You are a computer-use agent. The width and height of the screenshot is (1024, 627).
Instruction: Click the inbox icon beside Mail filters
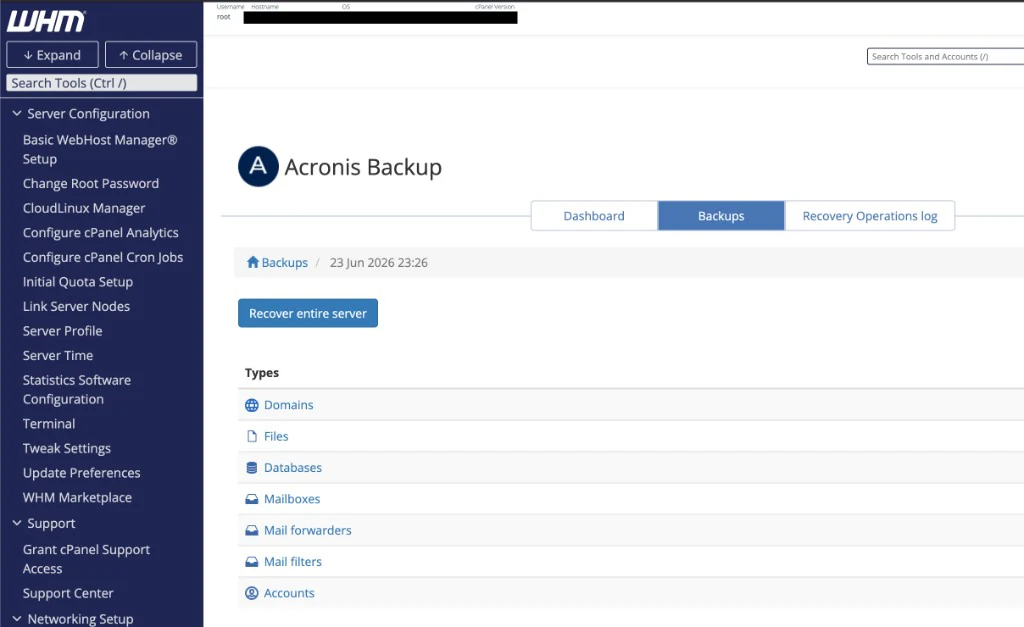click(x=251, y=562)
